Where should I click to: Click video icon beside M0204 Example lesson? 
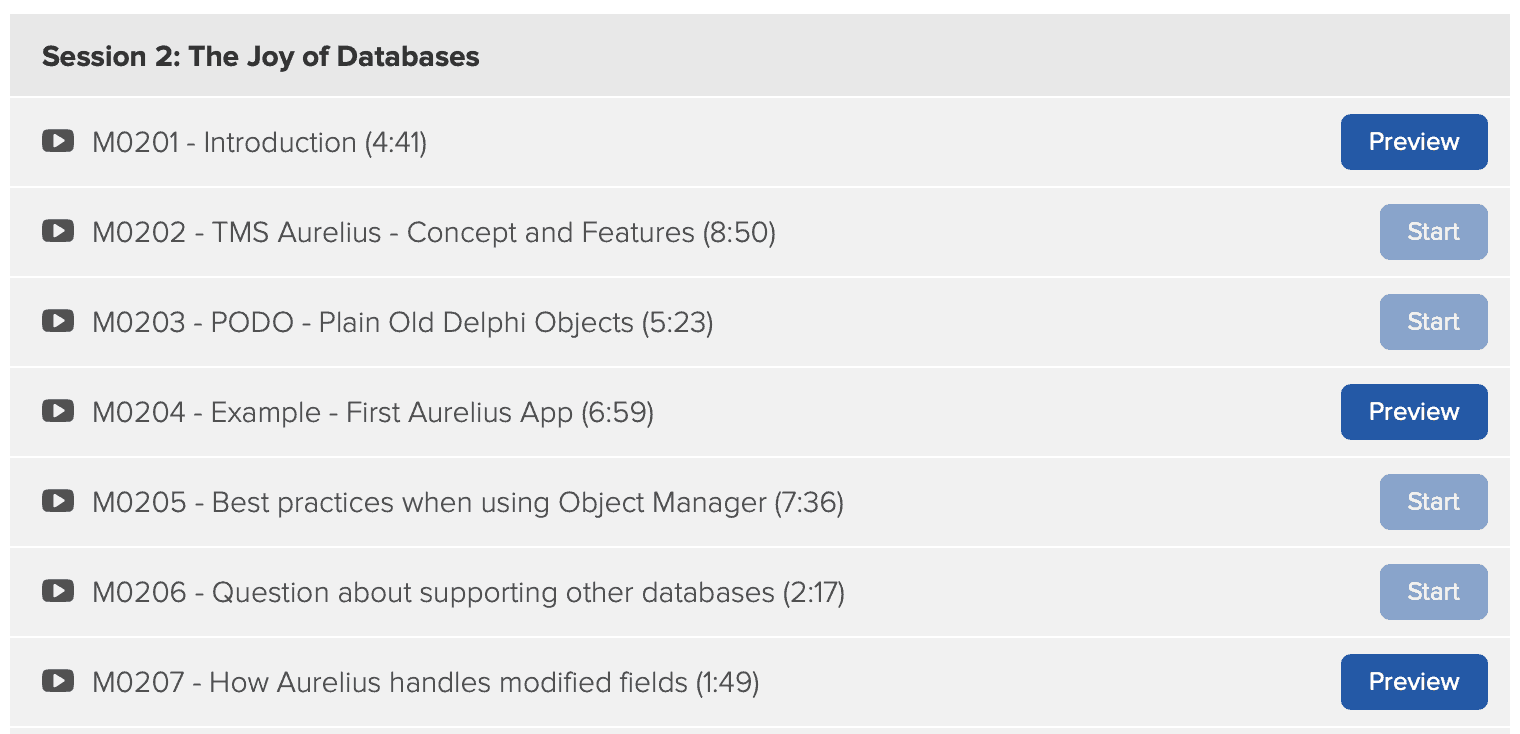(57, 411)
